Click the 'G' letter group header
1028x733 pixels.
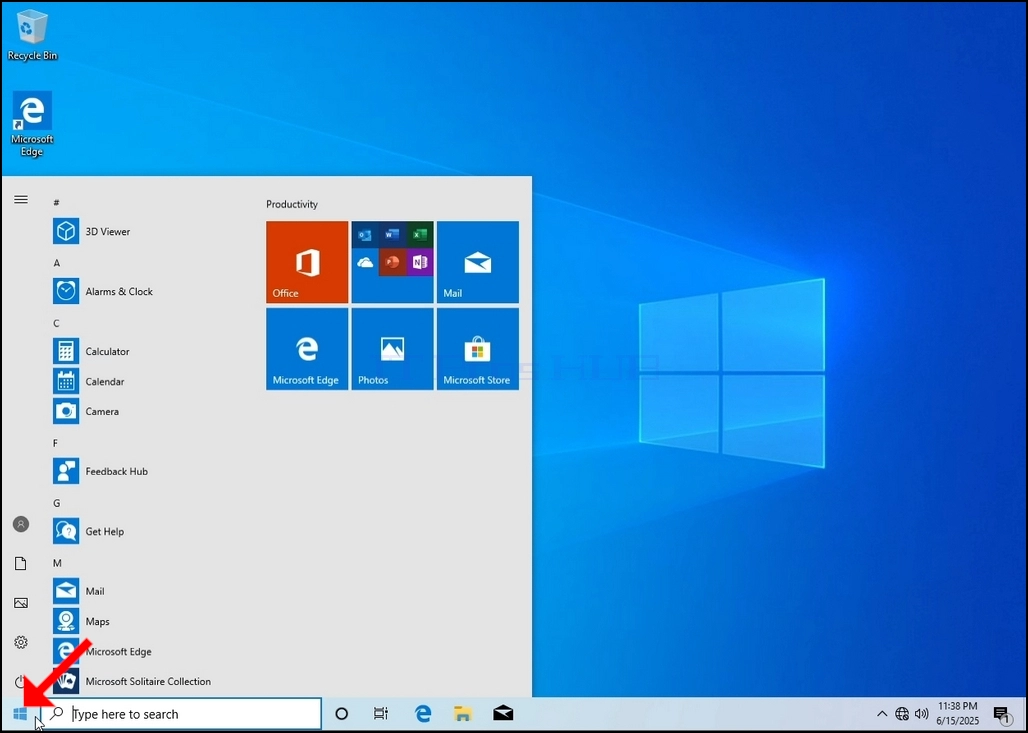point(56,503)
